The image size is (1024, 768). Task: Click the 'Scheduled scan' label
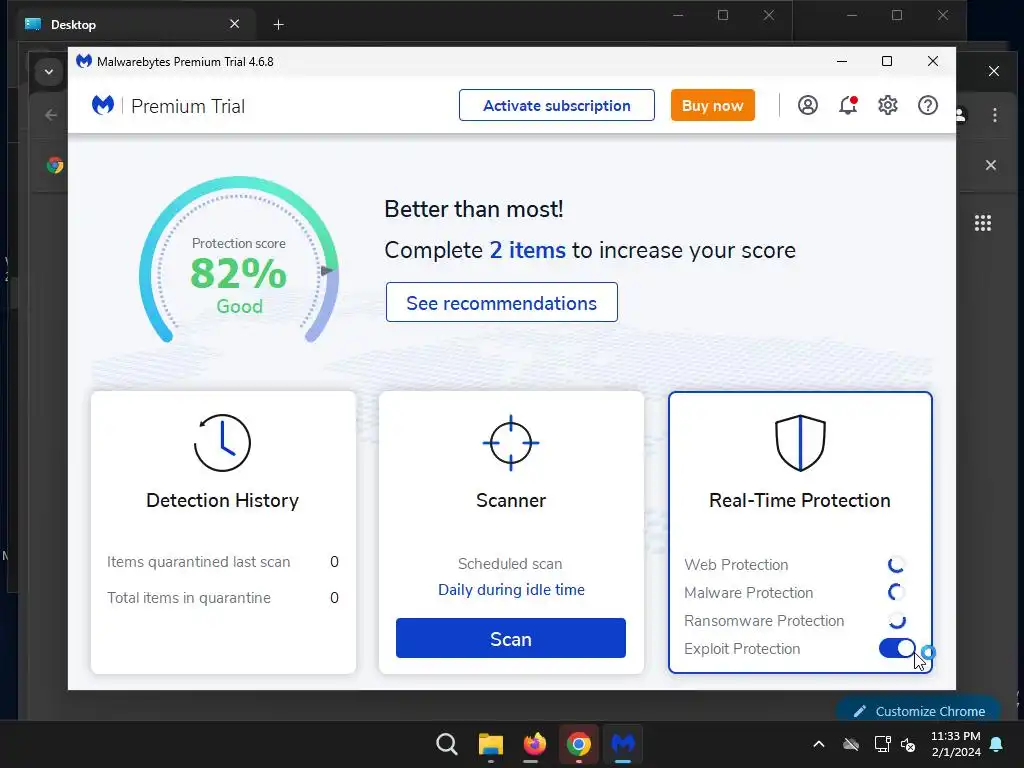click(x=510, y=564)
